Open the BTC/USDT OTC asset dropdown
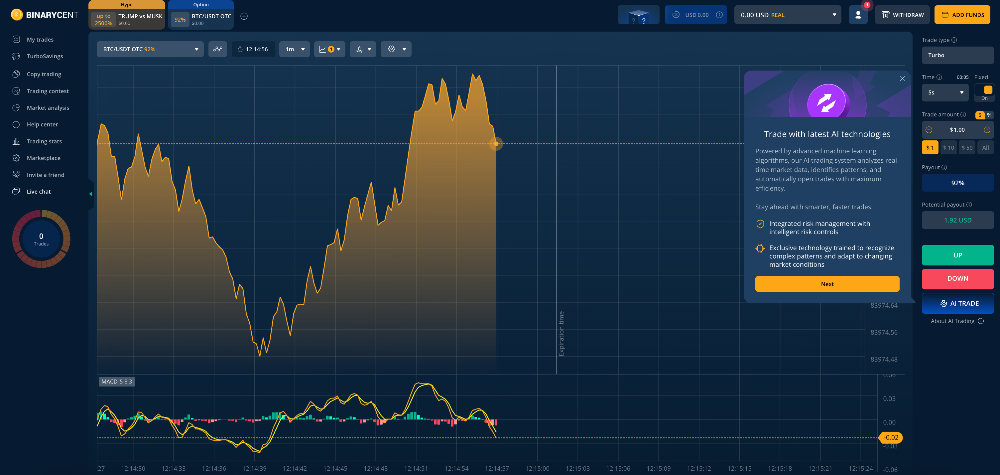Image resolution: width=1000 pixels, height=475 pixels. [x=150, y=48]
